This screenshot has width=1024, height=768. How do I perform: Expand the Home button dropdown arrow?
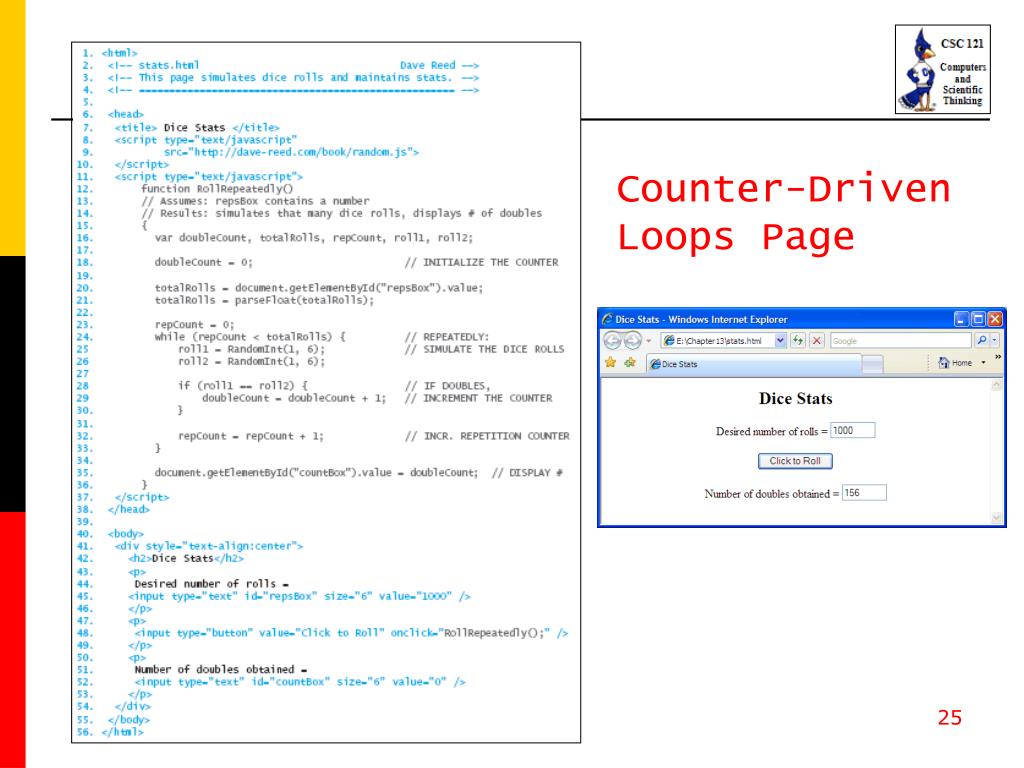[x=984, y=362]
